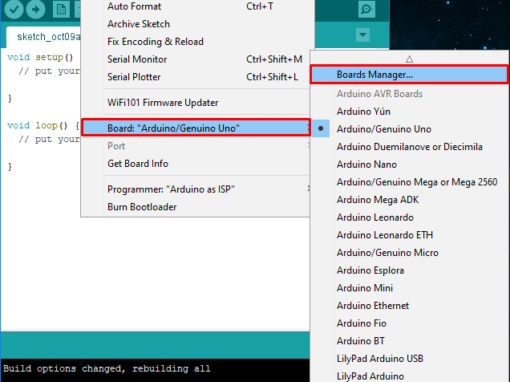The height and width of the screenshot is (382, 510).
Task: Select Fix Encoding & Reload
Action: (x=195, y=42)
